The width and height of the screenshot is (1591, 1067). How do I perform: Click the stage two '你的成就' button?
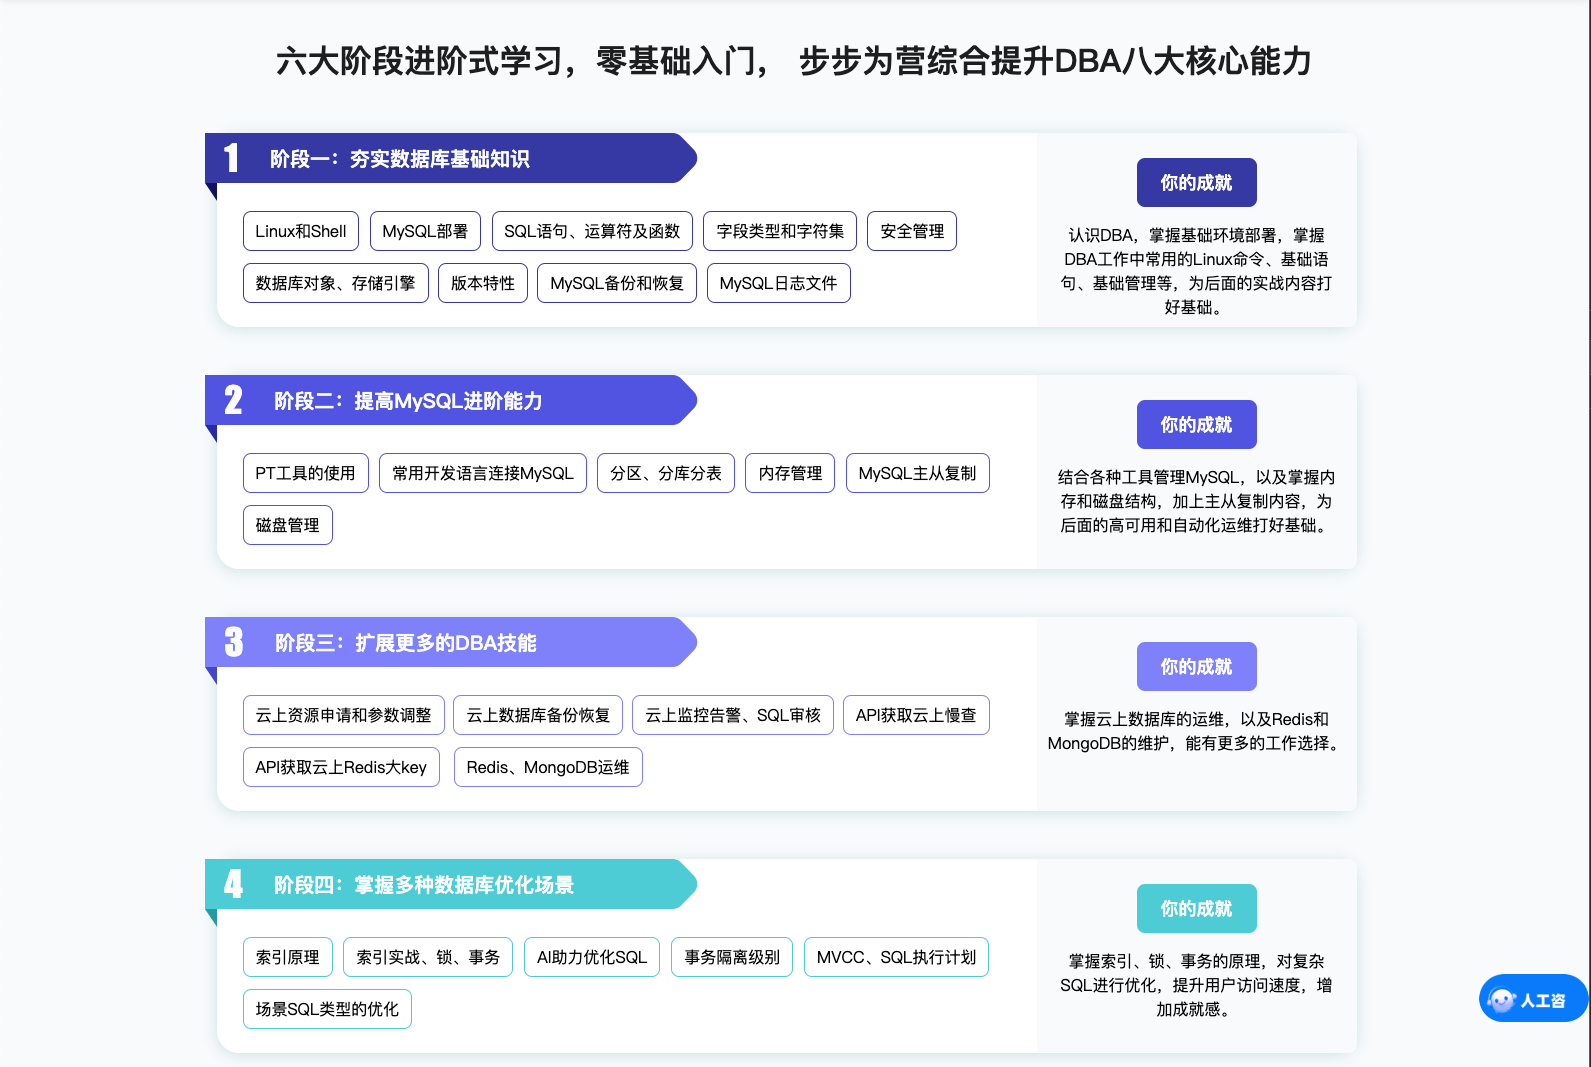(1196, 425)
